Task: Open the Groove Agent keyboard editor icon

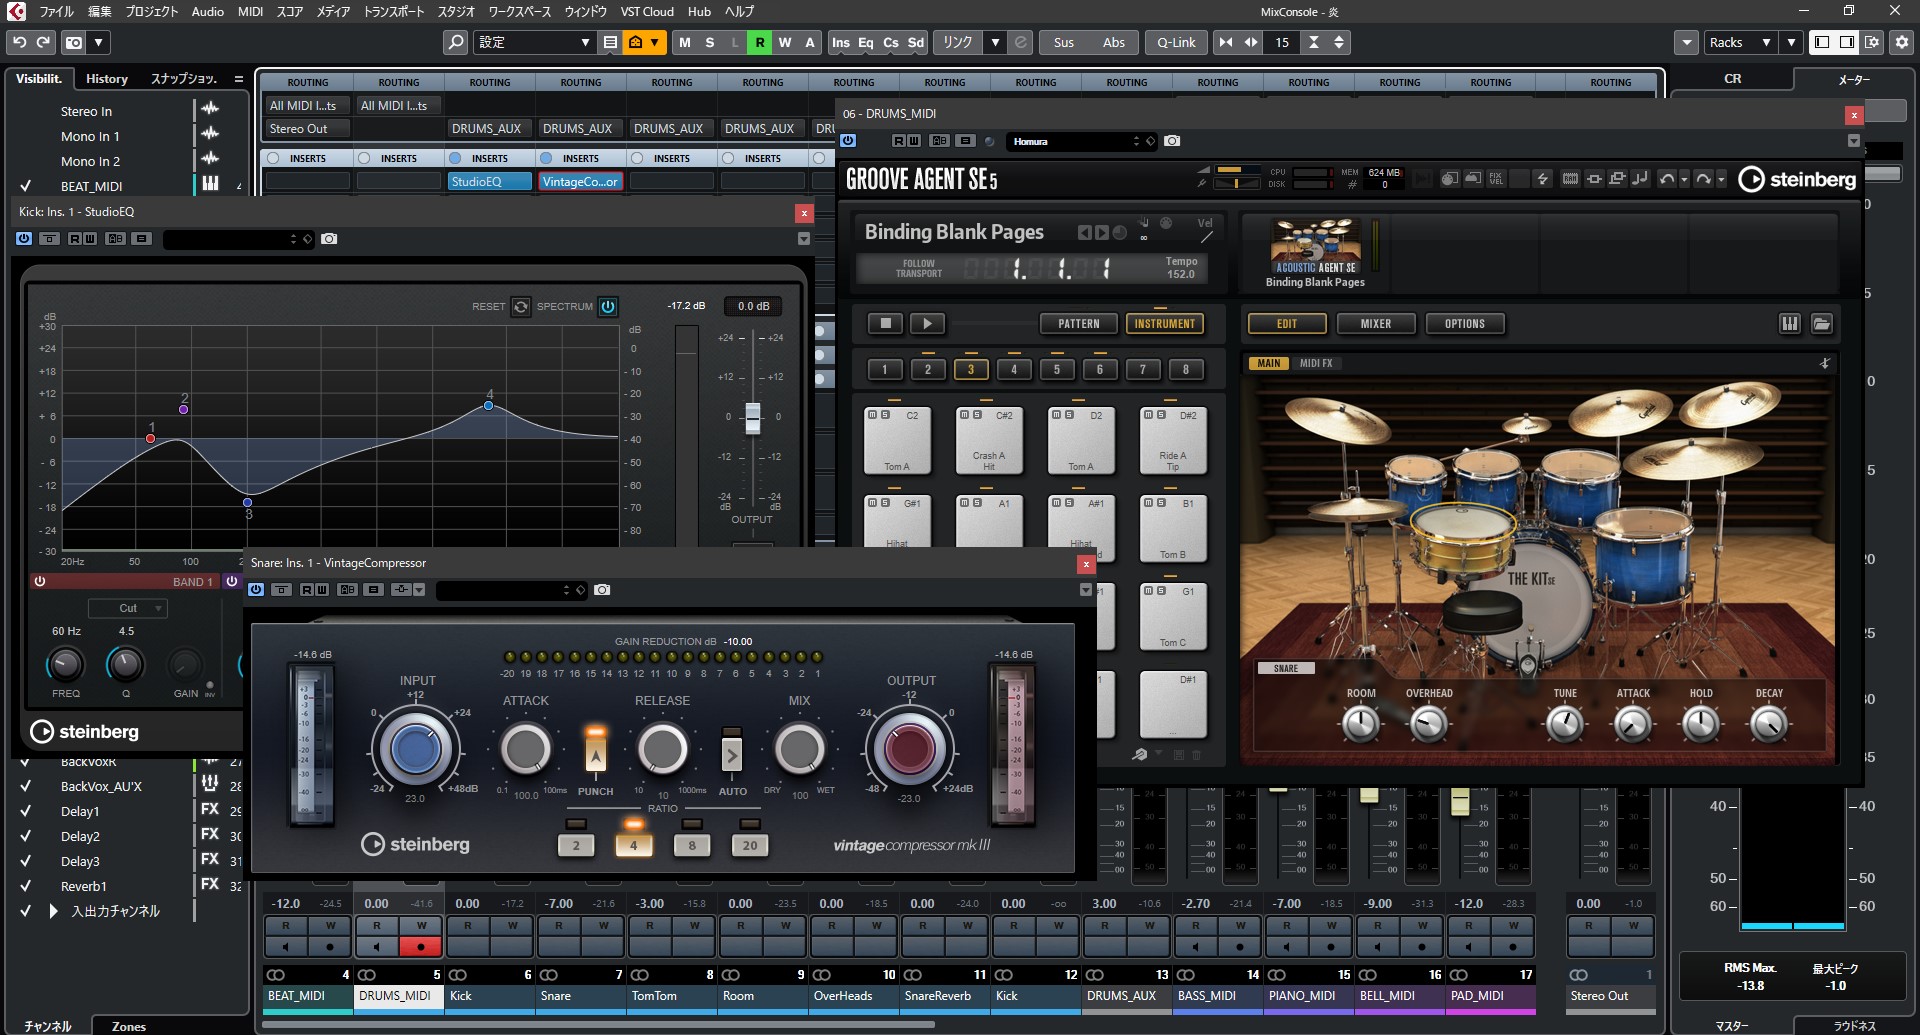Action: coord(1789,323)
